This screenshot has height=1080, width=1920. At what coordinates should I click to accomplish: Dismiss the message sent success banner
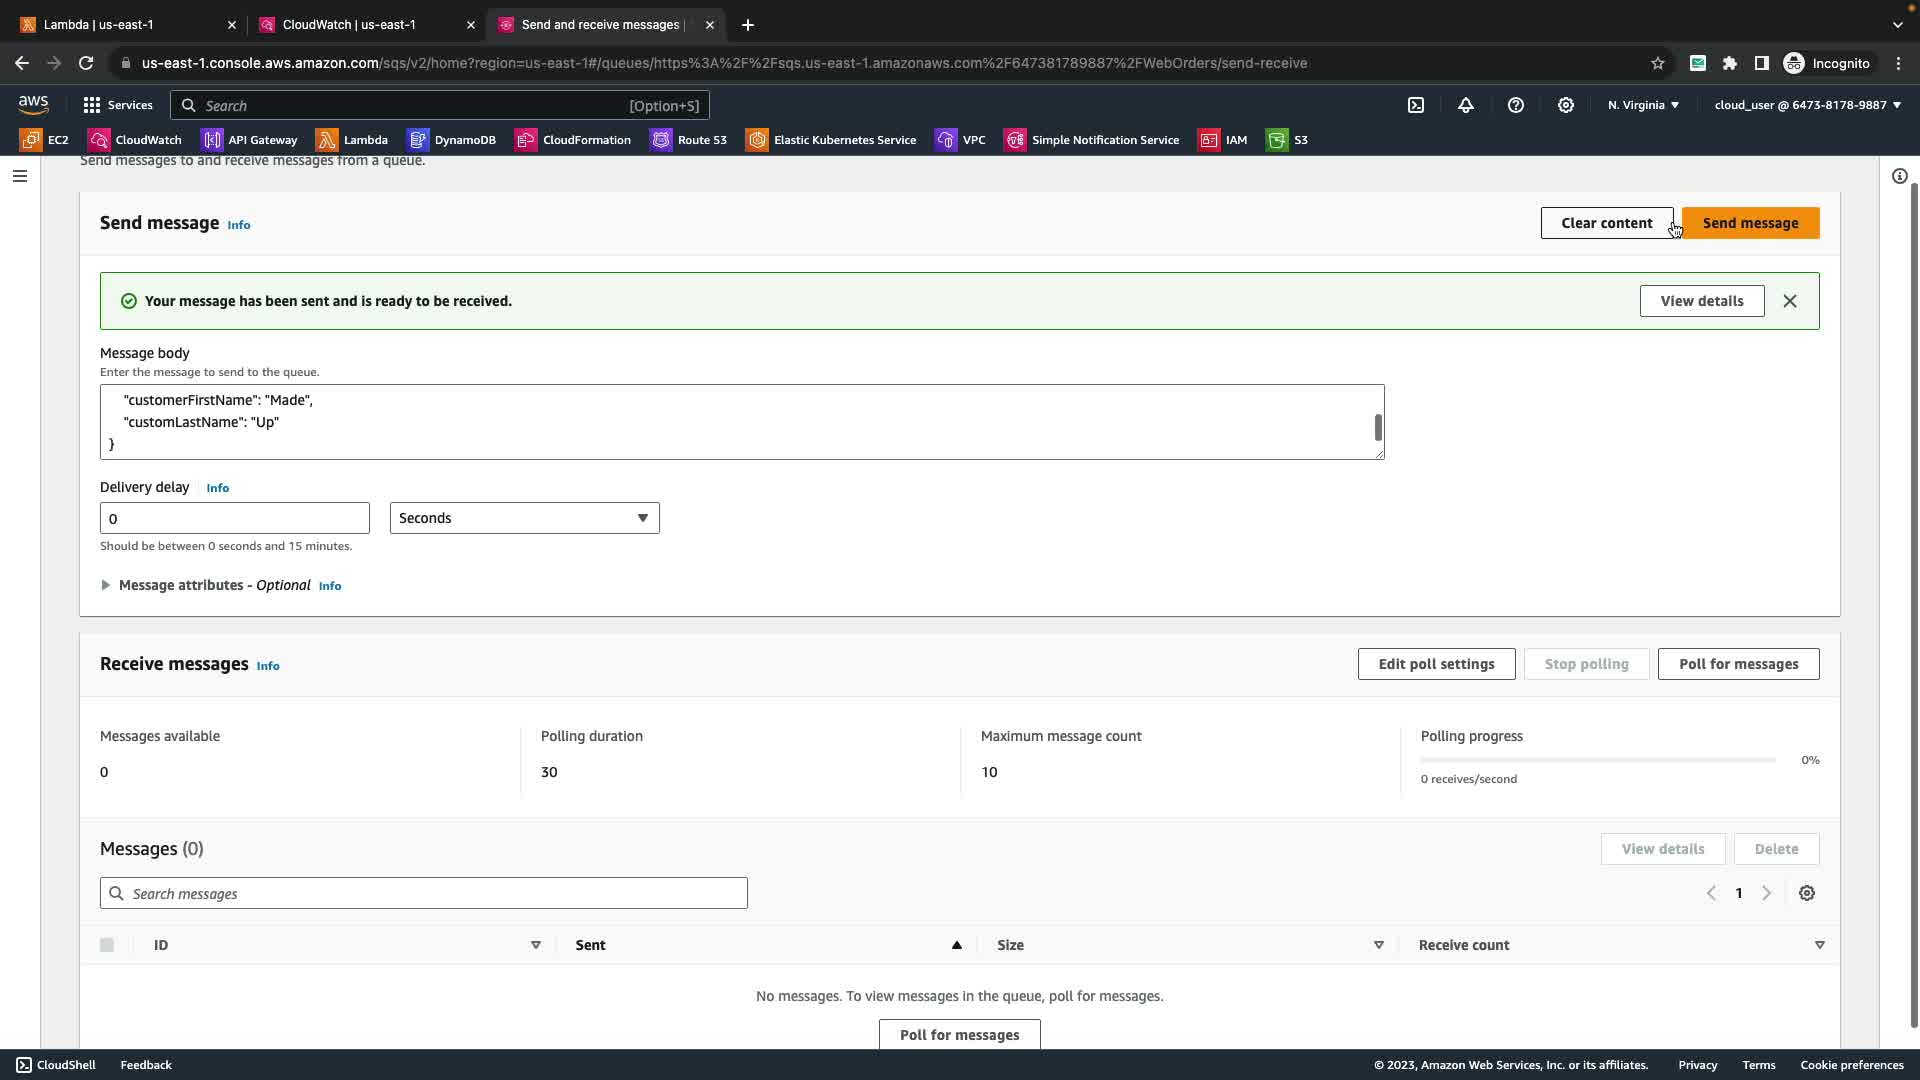[x=1790, y=301]
